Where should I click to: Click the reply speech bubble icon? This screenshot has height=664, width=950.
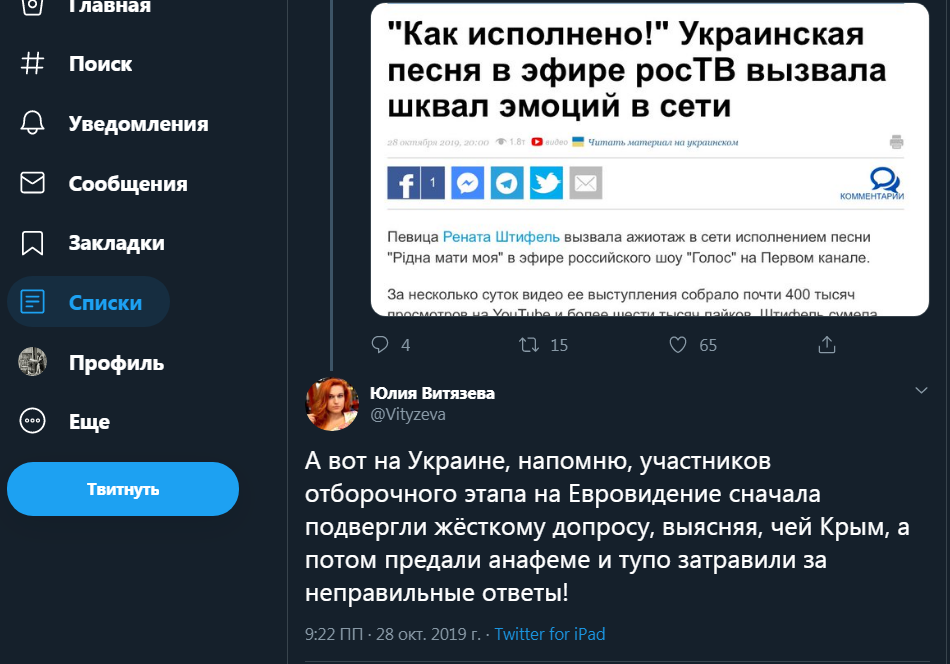click(x=380, y=345)
